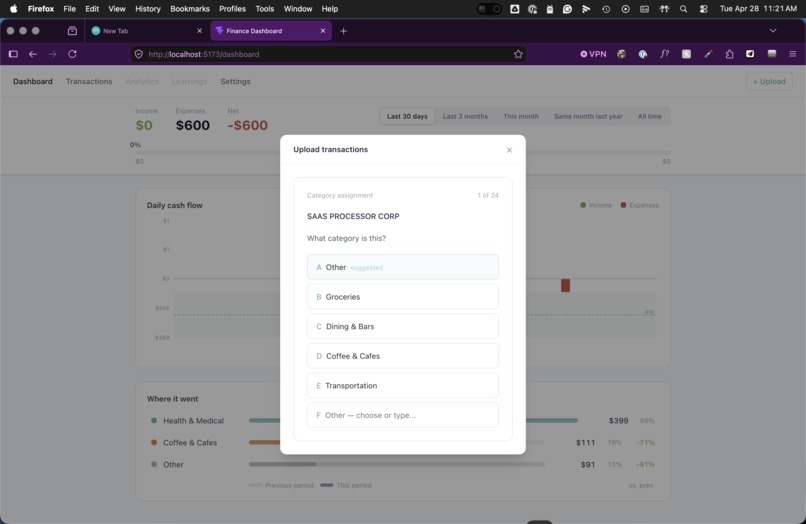
Task: Choose the Groceries category option
Action: coord(402,297)
